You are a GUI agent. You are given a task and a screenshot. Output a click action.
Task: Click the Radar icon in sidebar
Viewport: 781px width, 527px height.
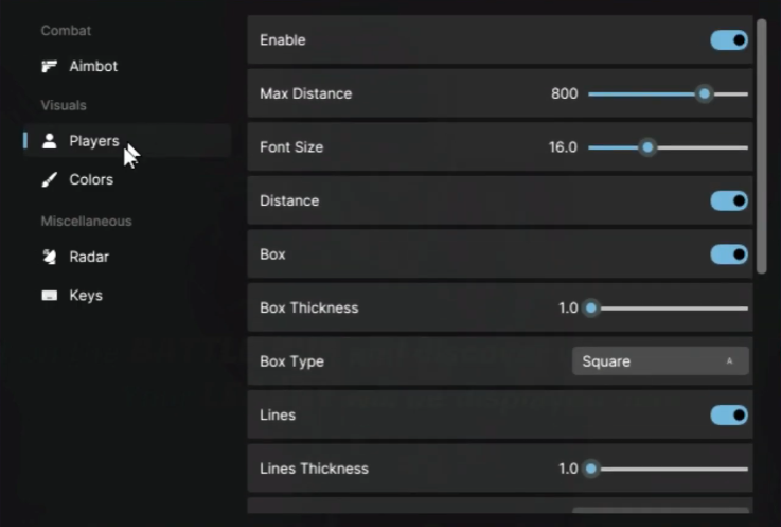49,257
